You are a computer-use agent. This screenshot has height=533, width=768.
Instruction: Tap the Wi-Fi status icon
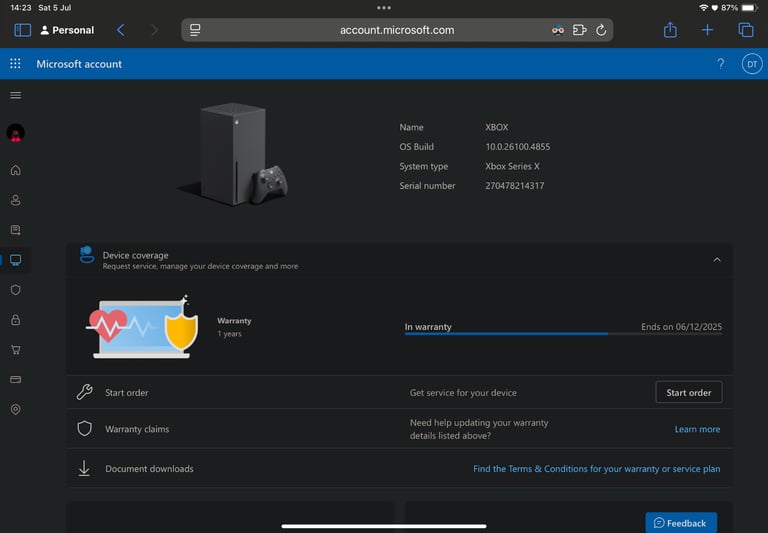[703, 8]
